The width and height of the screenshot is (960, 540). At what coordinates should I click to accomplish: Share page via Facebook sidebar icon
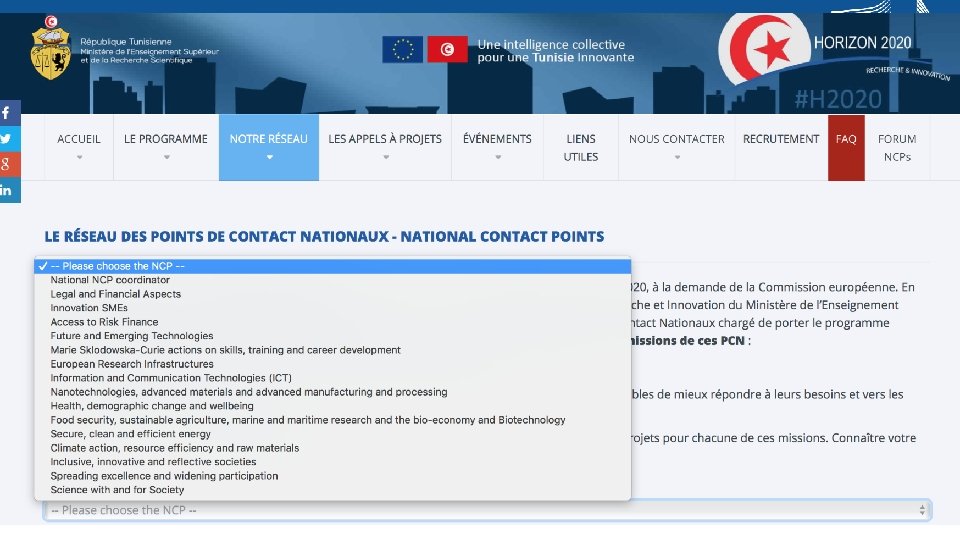tap(10, 113)
